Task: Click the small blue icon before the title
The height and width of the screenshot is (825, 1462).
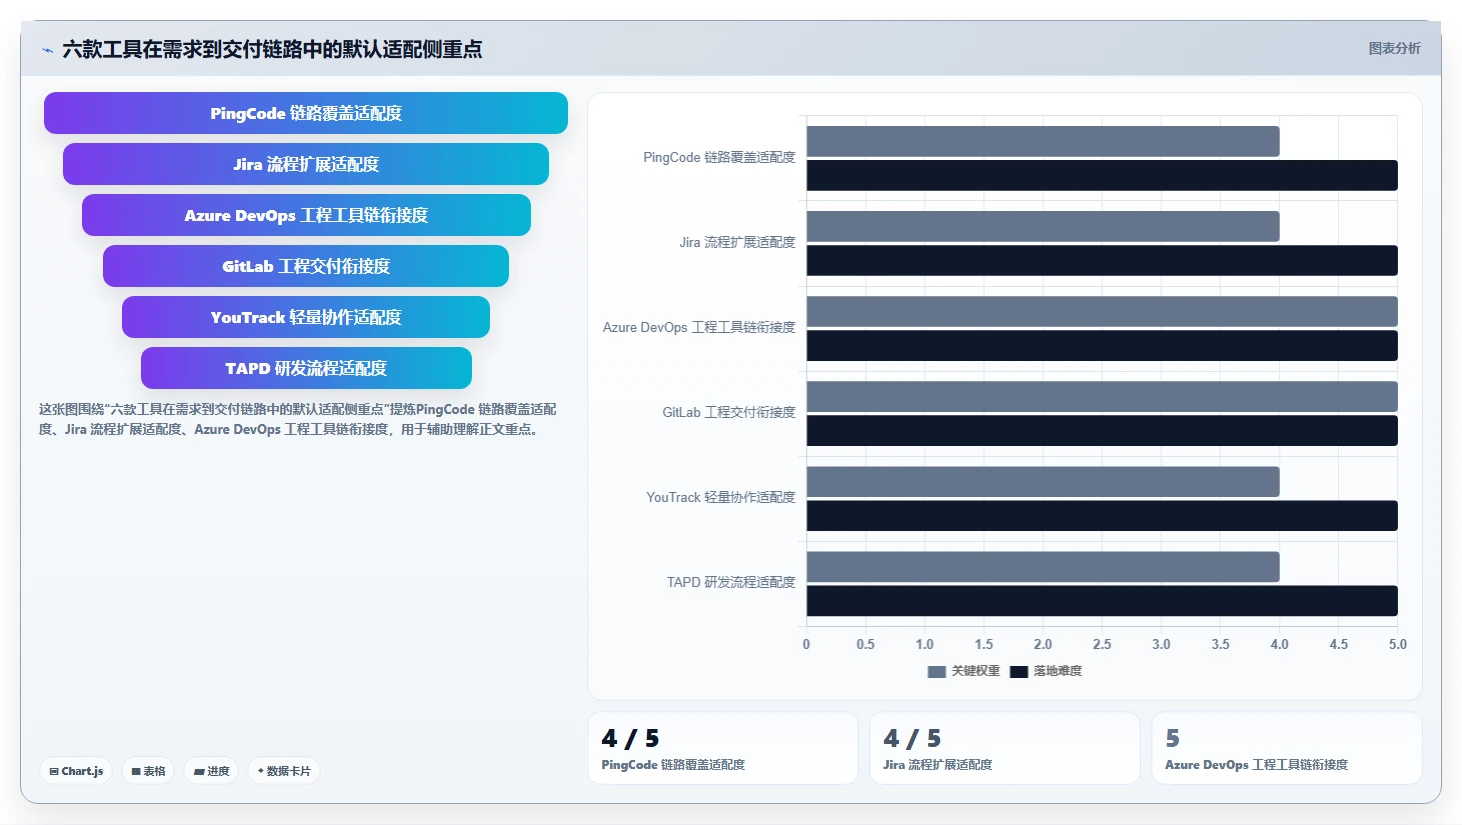Action: coord(47,50)
